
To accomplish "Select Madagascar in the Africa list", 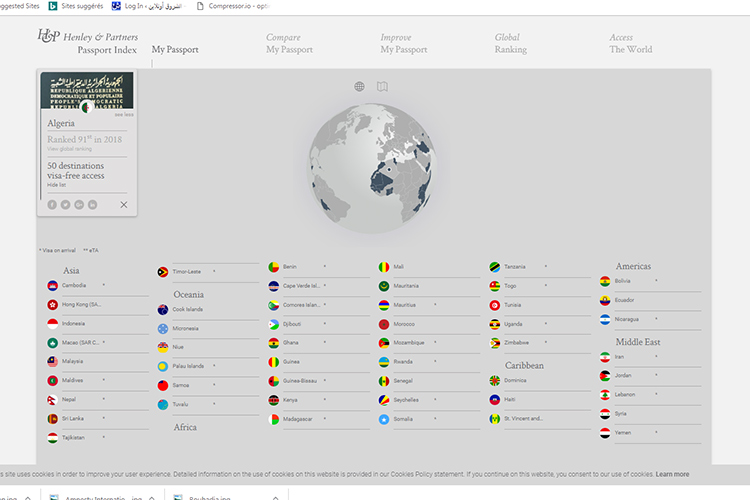I will click(298, 419).
